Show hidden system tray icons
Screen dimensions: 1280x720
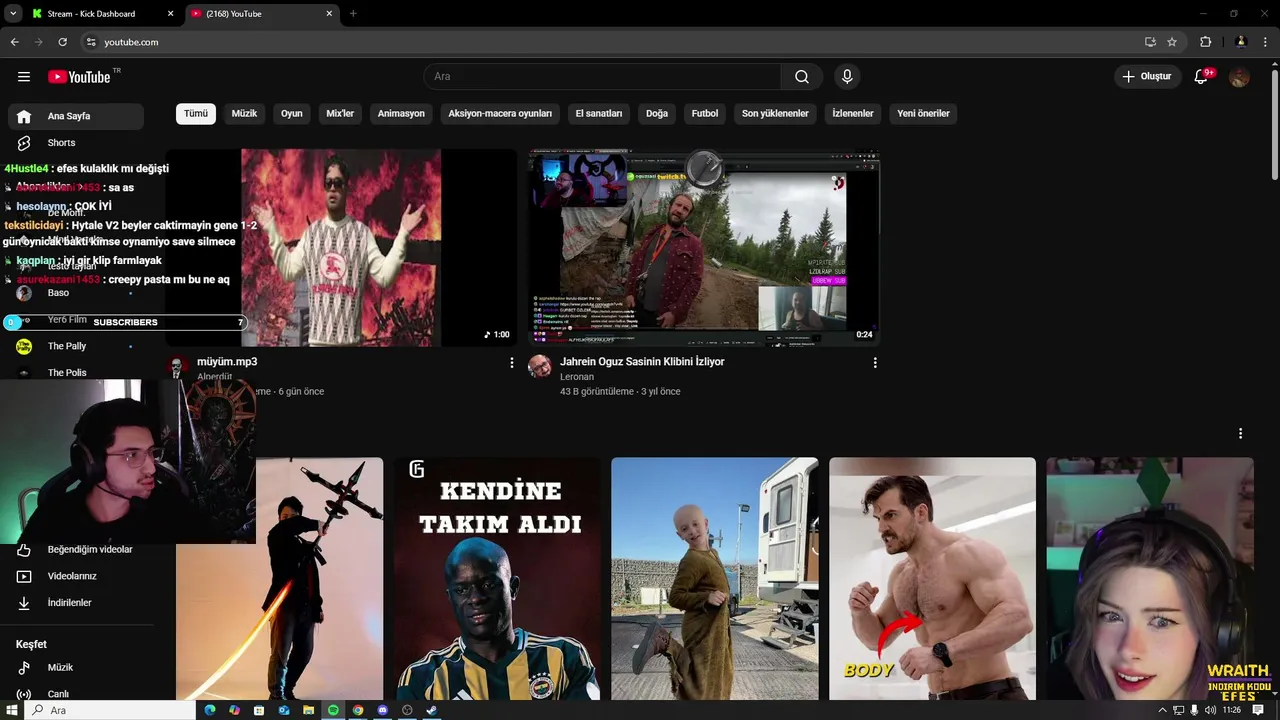1162,710
